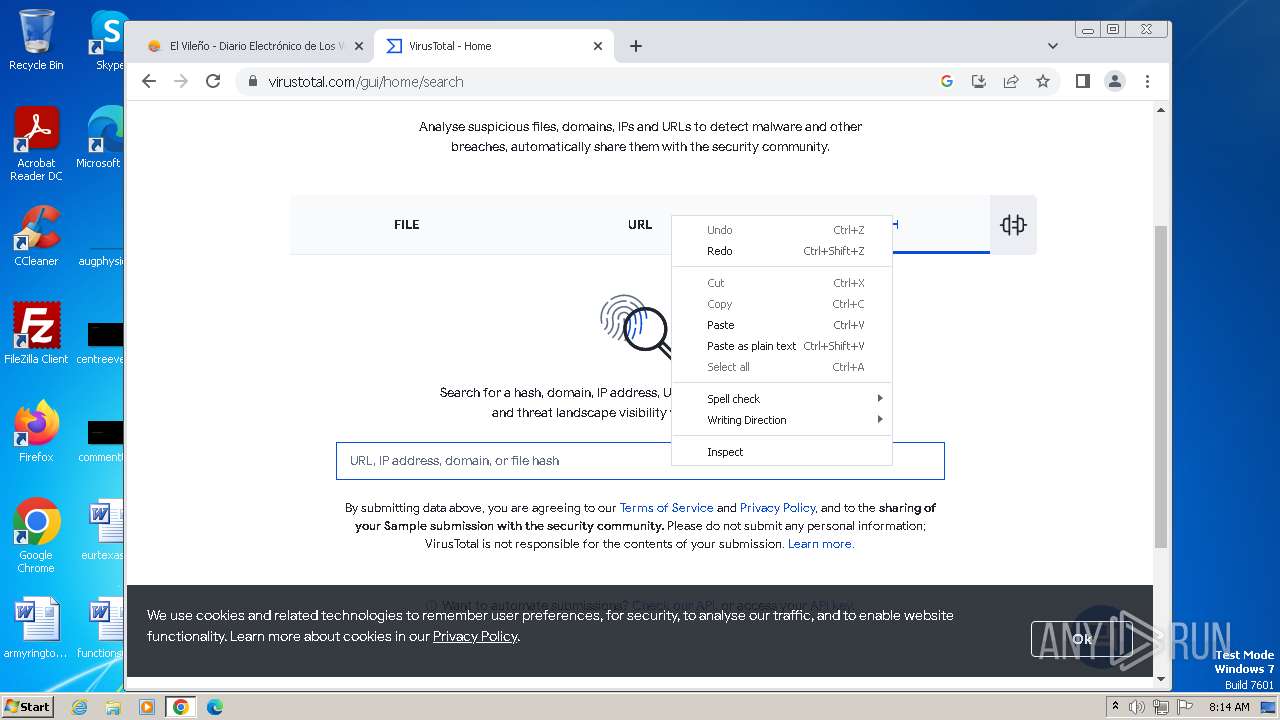Expand Spell check submenu
Screen dimensions: 1280x720
coord(782,399)
